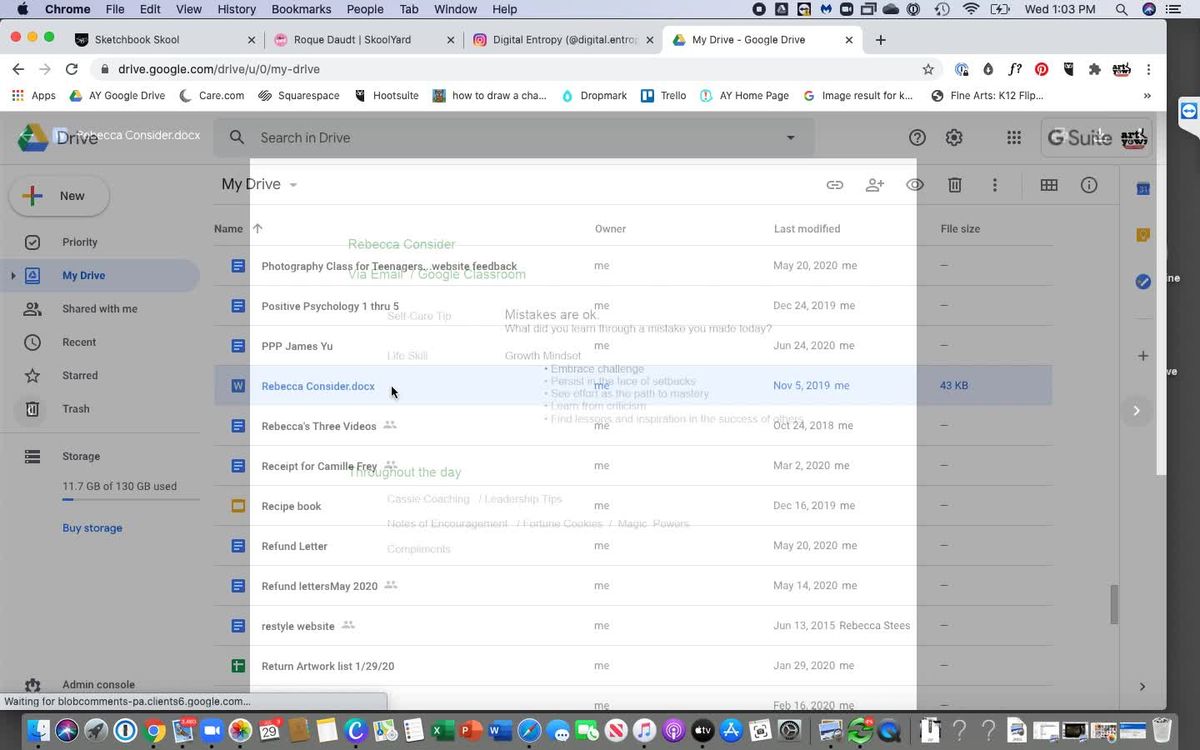1200x750 pixels.
Task: Expand panel with right chevron arrow
Action: pyautogui.click(x=1137, y=410)
